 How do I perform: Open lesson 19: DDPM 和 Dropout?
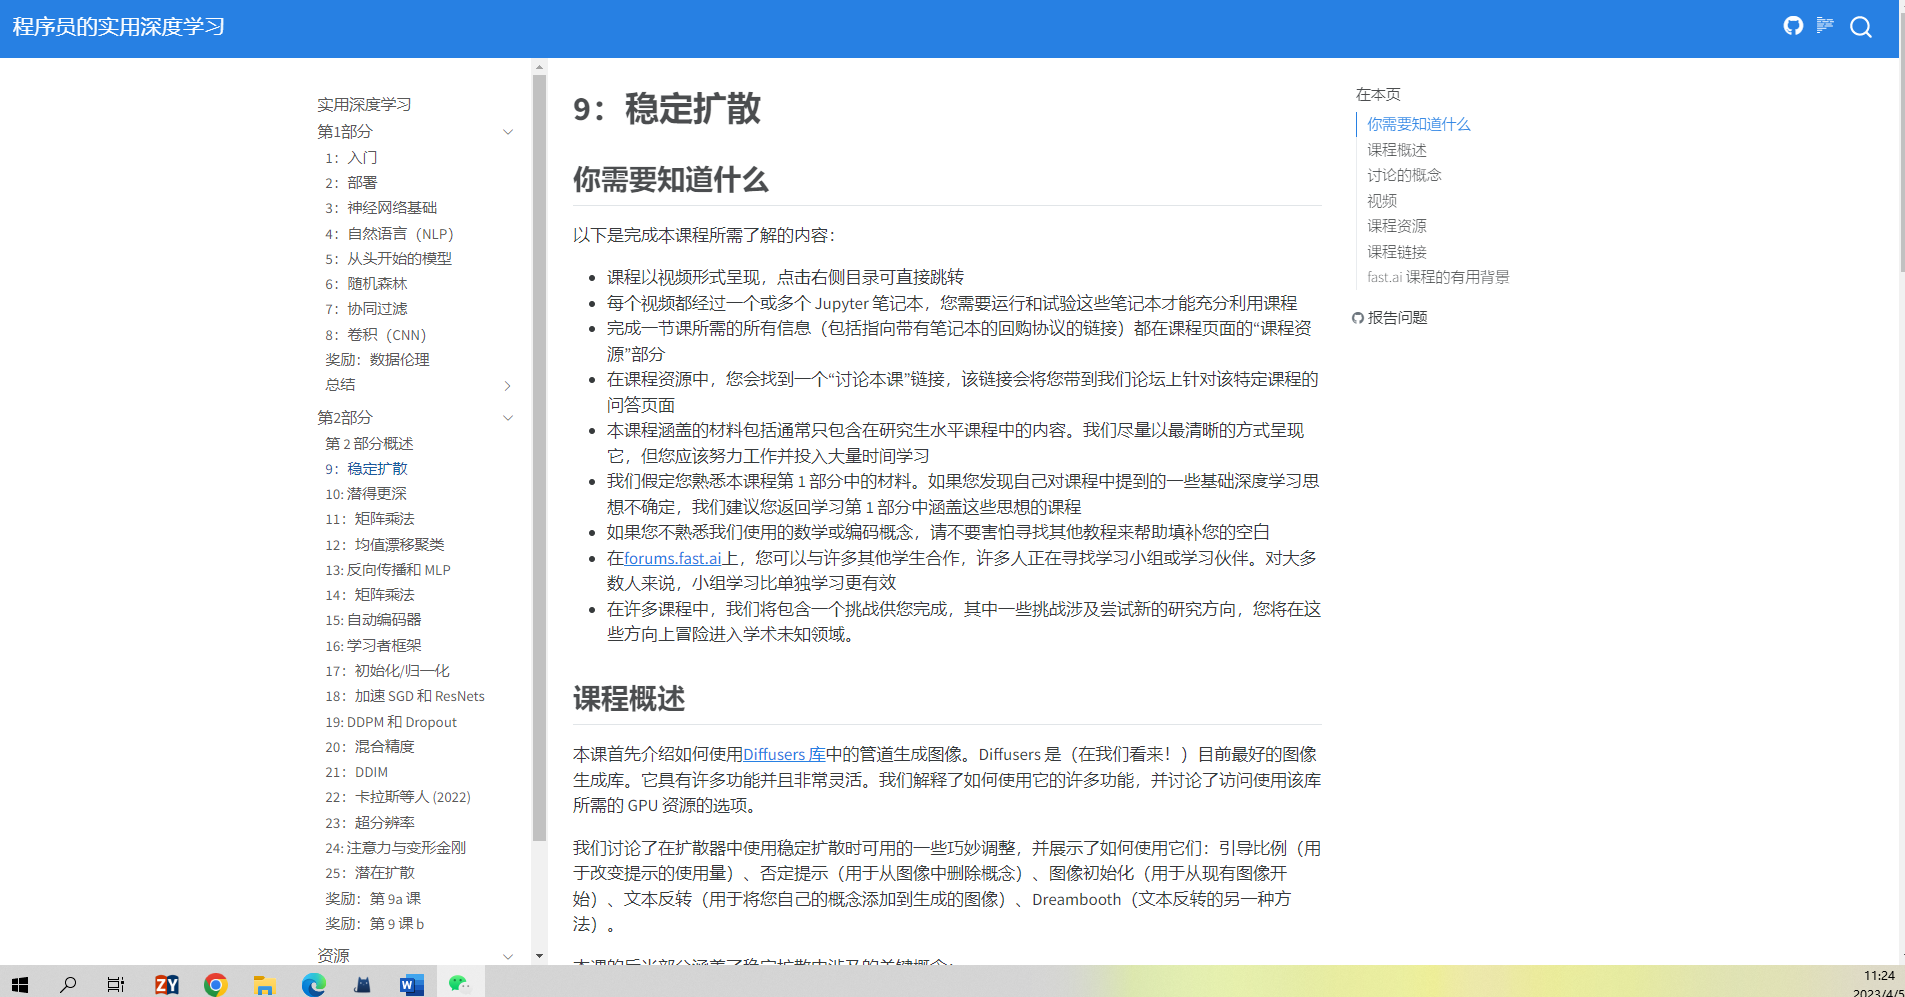click(391, 722)
